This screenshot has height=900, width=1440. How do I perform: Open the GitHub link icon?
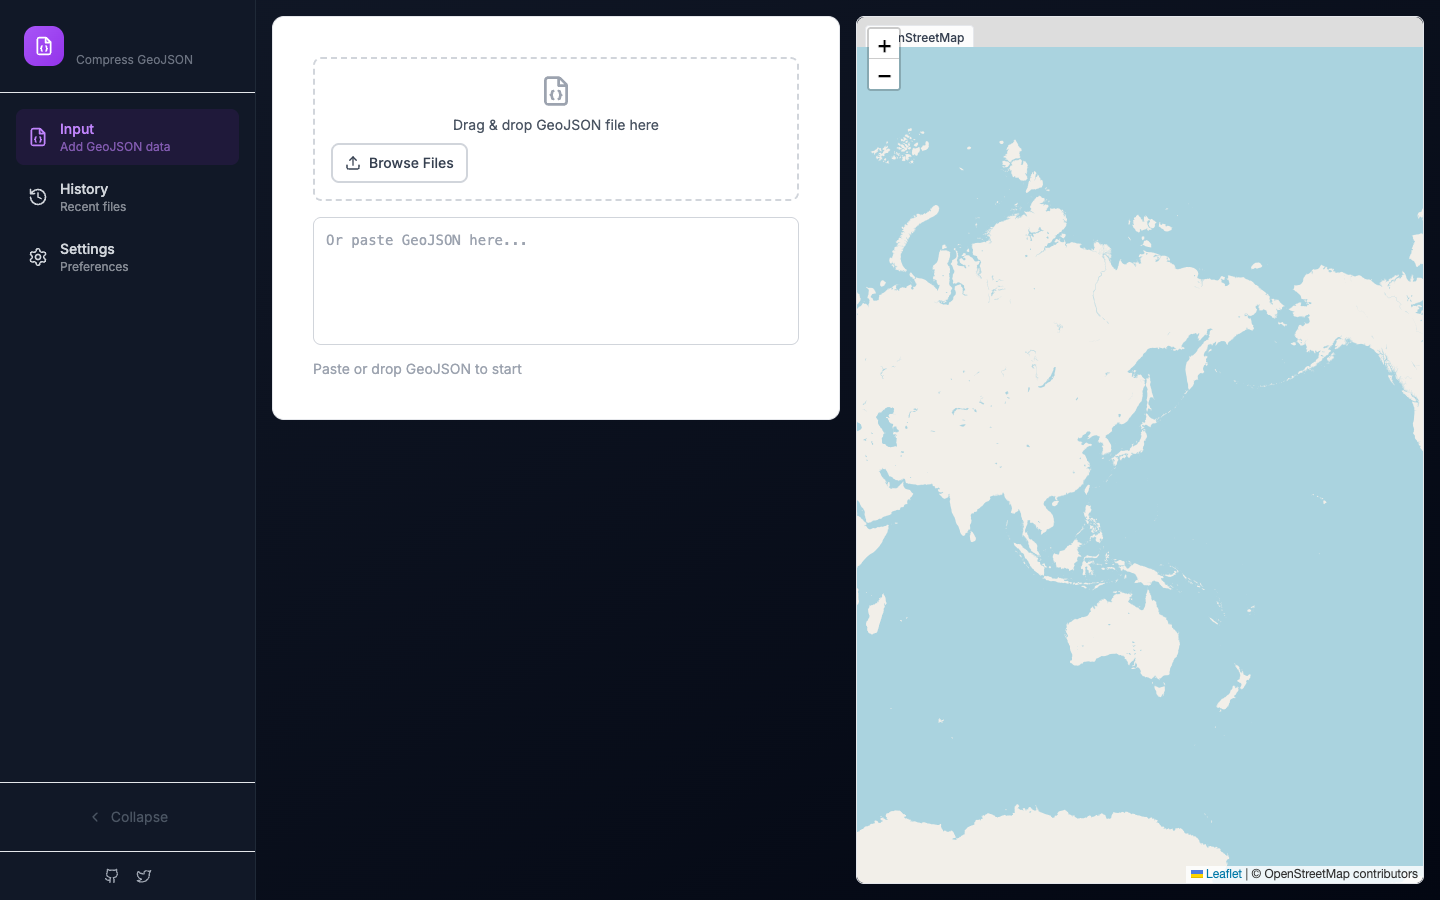[x=112, y=876]
